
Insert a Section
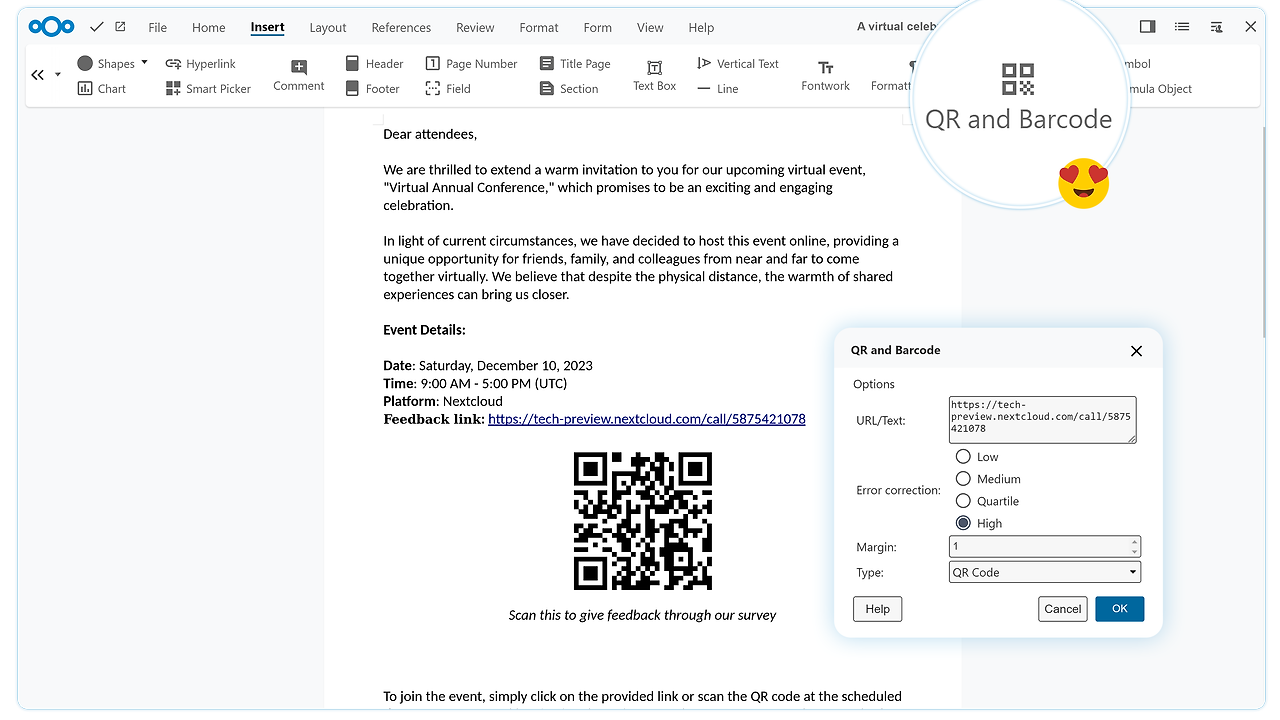(x=568, y=88)
